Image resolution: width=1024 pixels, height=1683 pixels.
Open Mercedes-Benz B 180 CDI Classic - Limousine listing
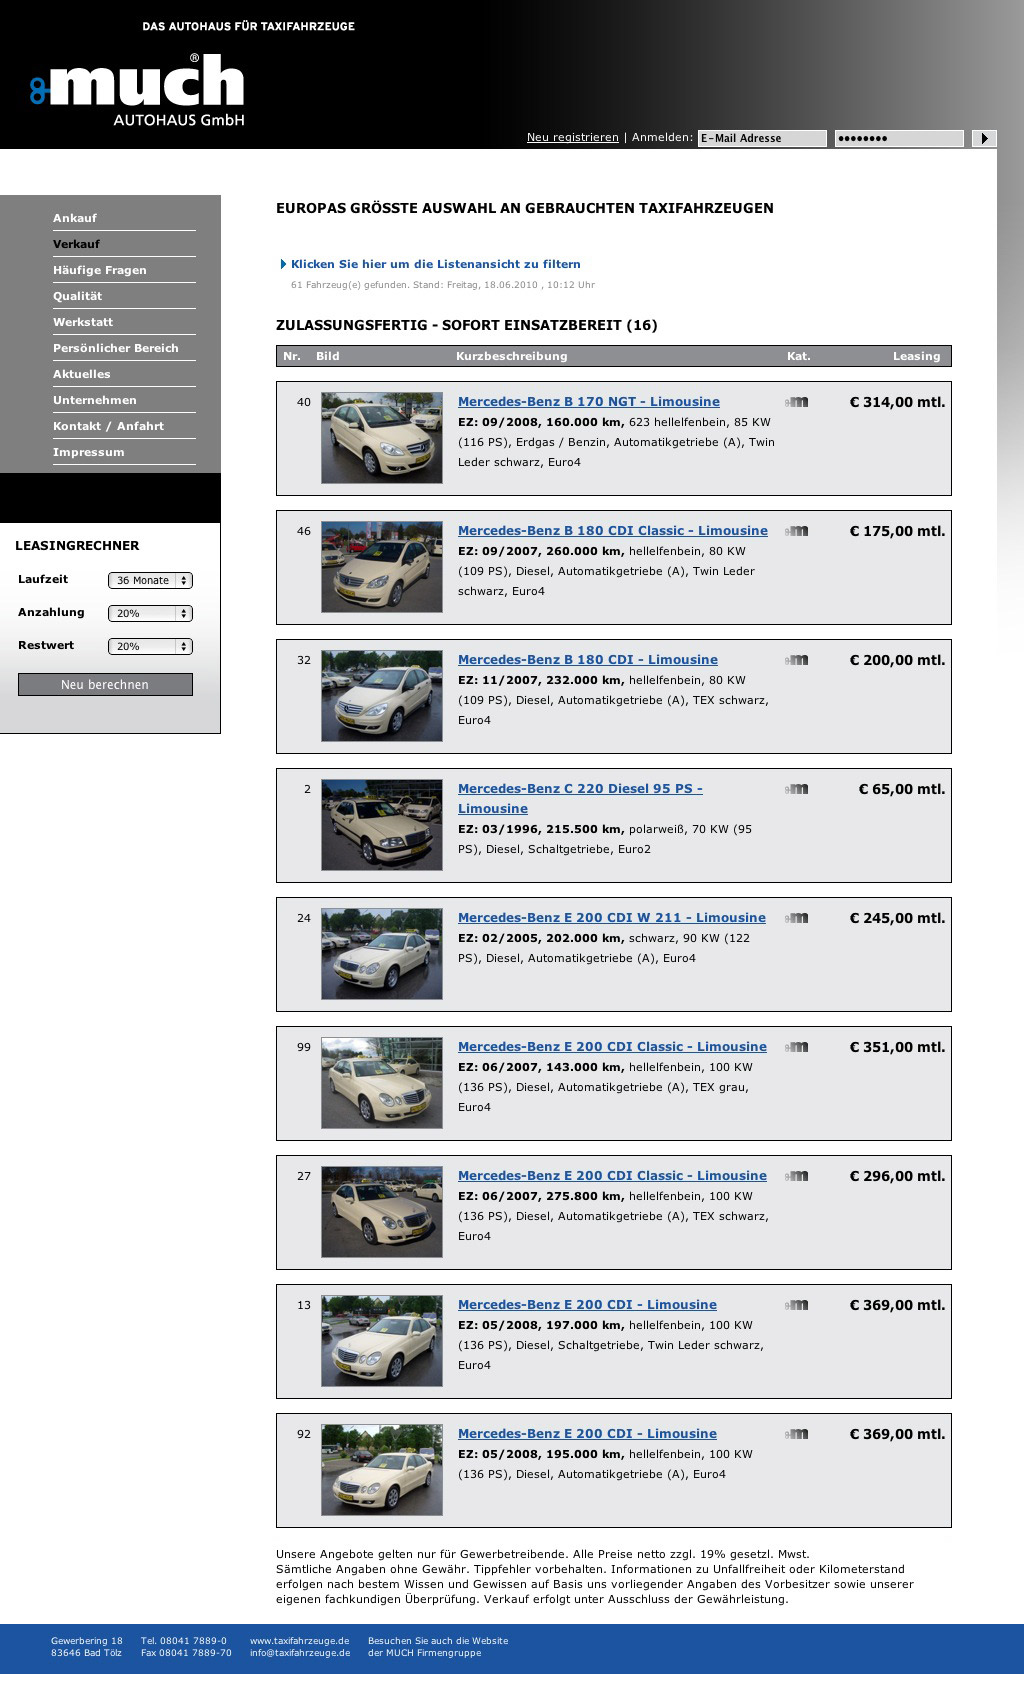[x=613, y=531]
